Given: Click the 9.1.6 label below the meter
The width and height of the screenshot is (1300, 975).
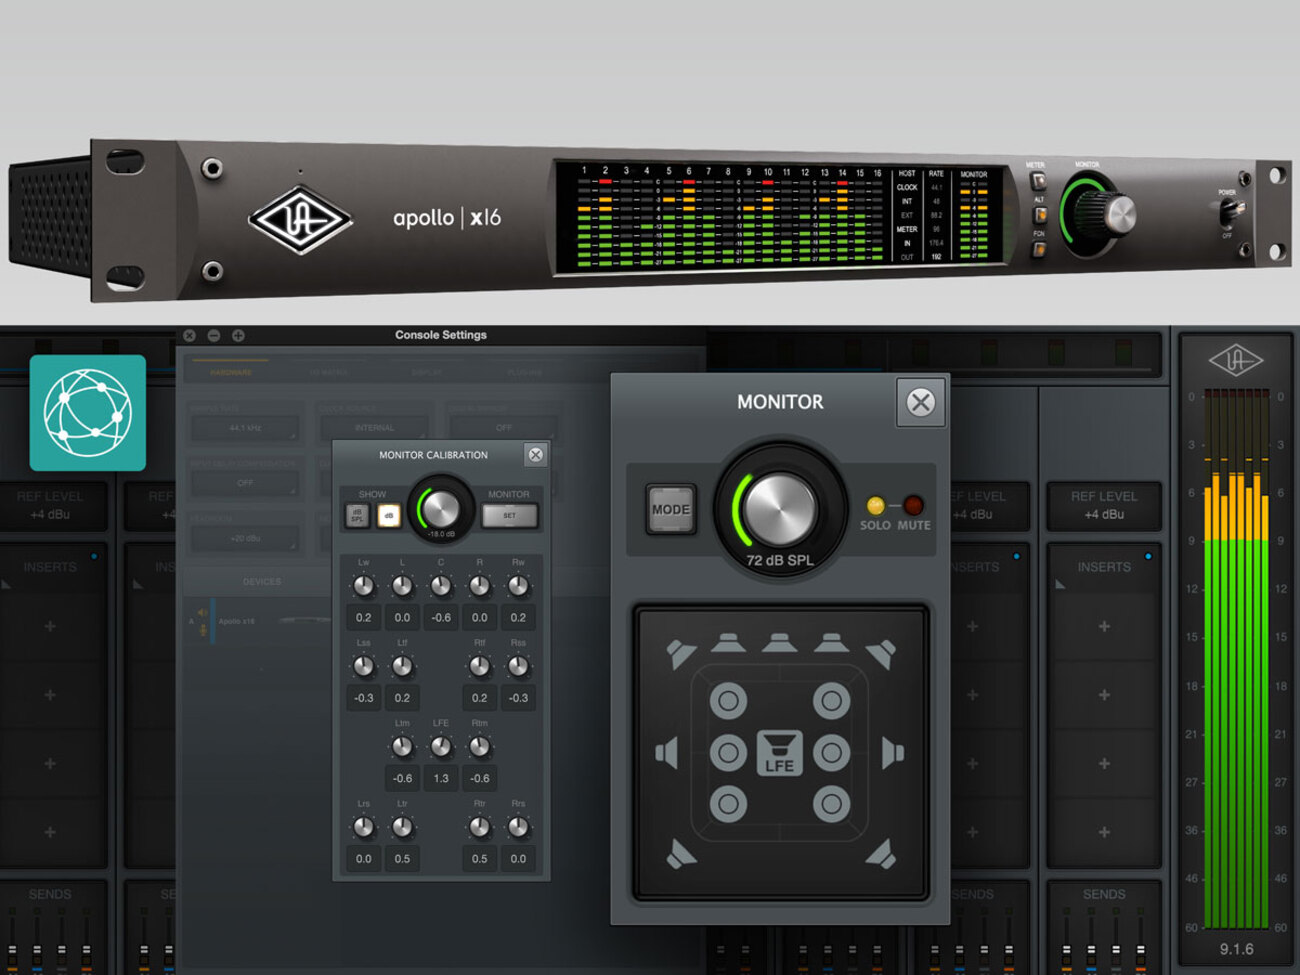Looking at the screenshot, I should tap(1236, 949).
